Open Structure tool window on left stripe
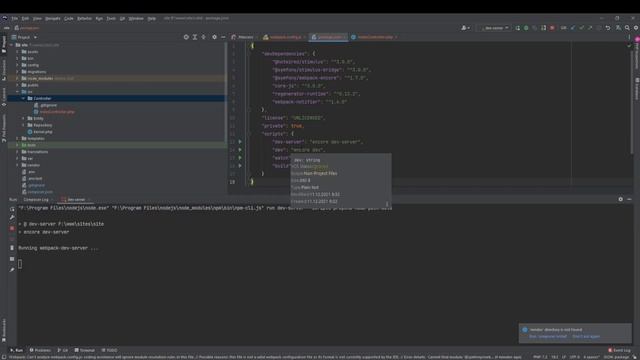 pyautogui.click(x=4, y=69)
